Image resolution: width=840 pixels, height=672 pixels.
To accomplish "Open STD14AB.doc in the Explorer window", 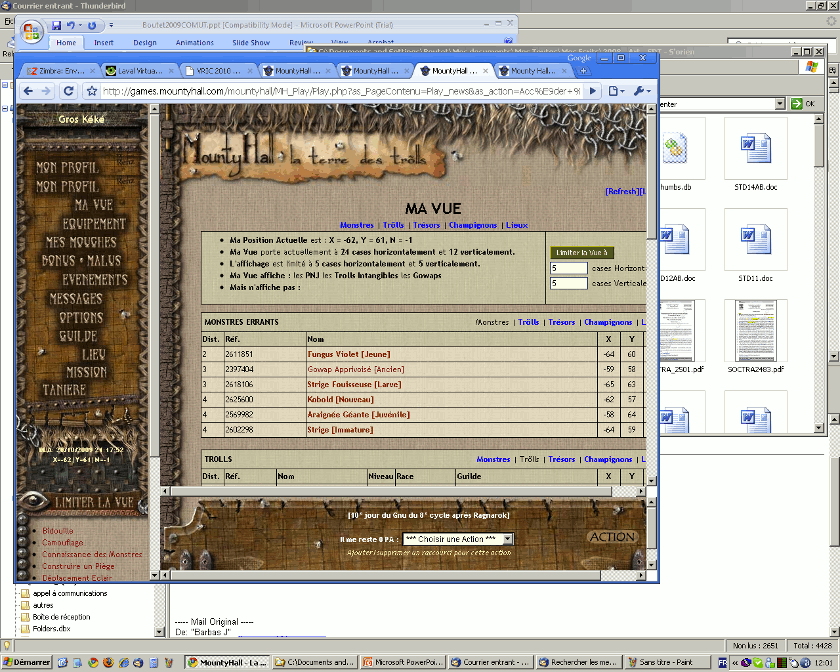I will tap(756, 155).
